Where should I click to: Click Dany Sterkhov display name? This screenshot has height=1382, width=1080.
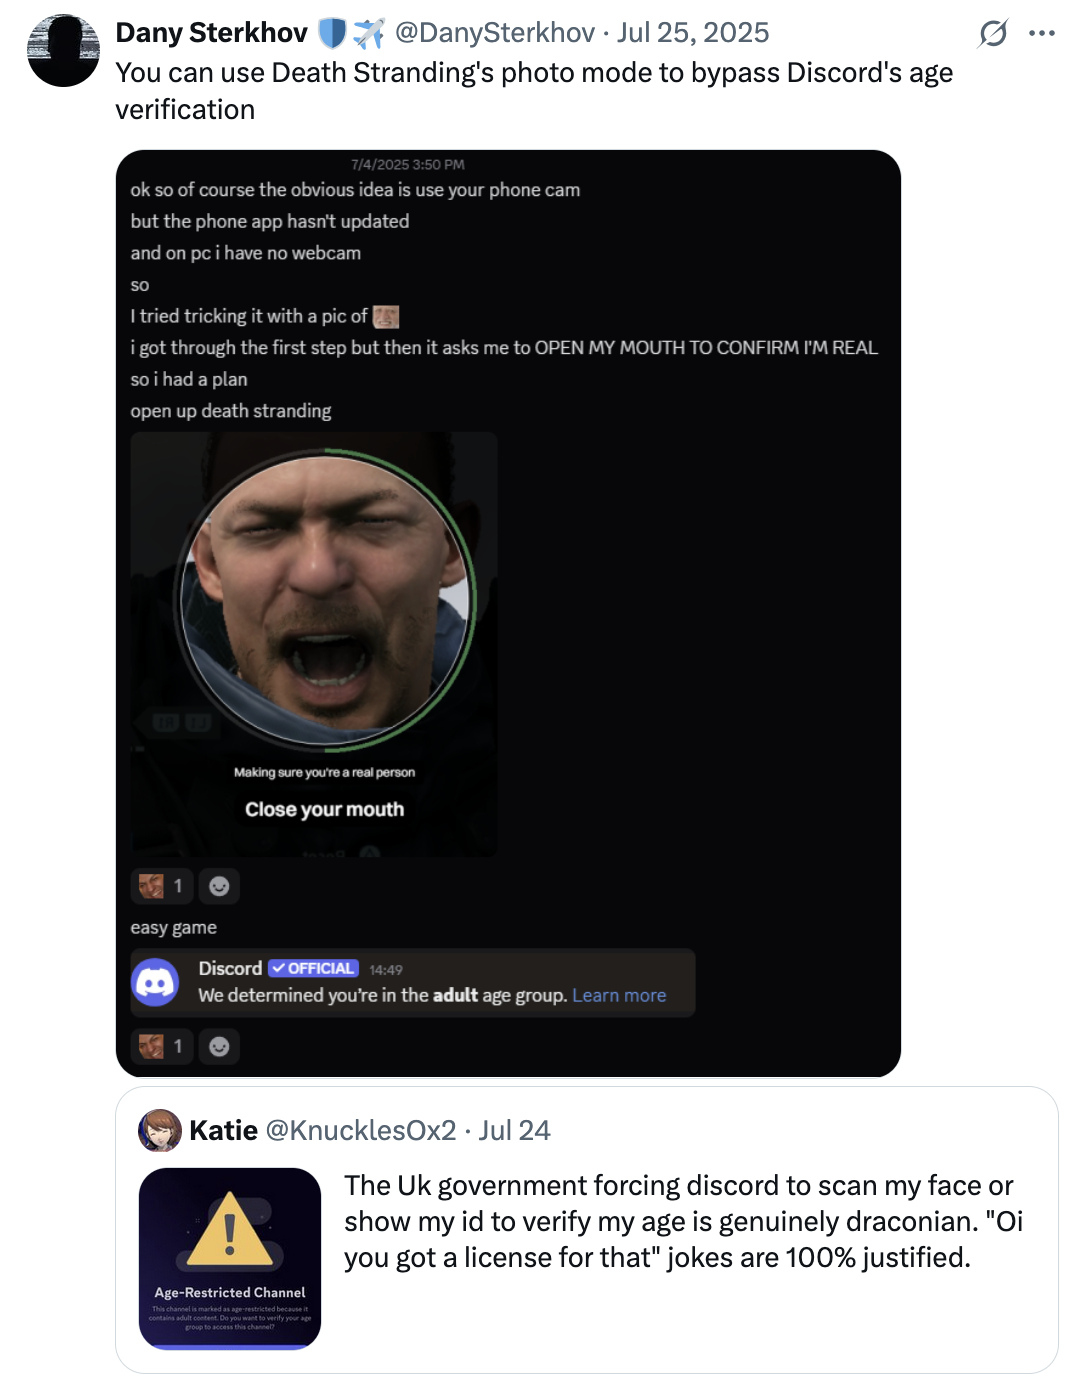[x=211, y=33]
